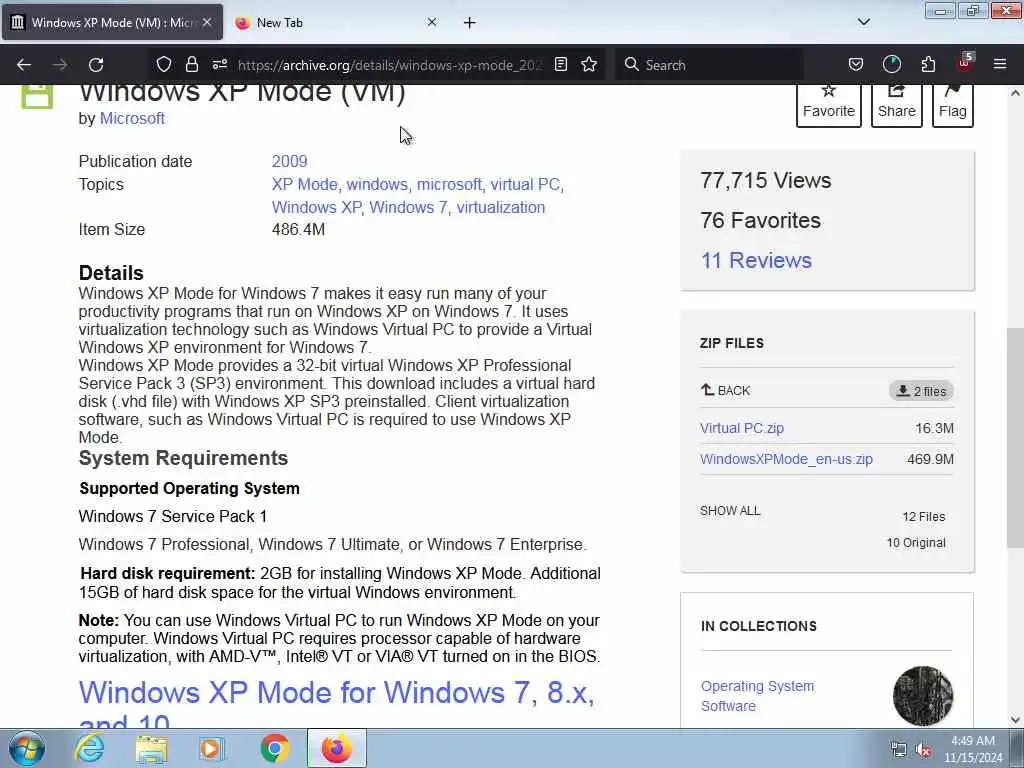Open a new tab with the plus icon
Image resolution: width=1024 pixels, height=768 pixels.
coord(470,23)
